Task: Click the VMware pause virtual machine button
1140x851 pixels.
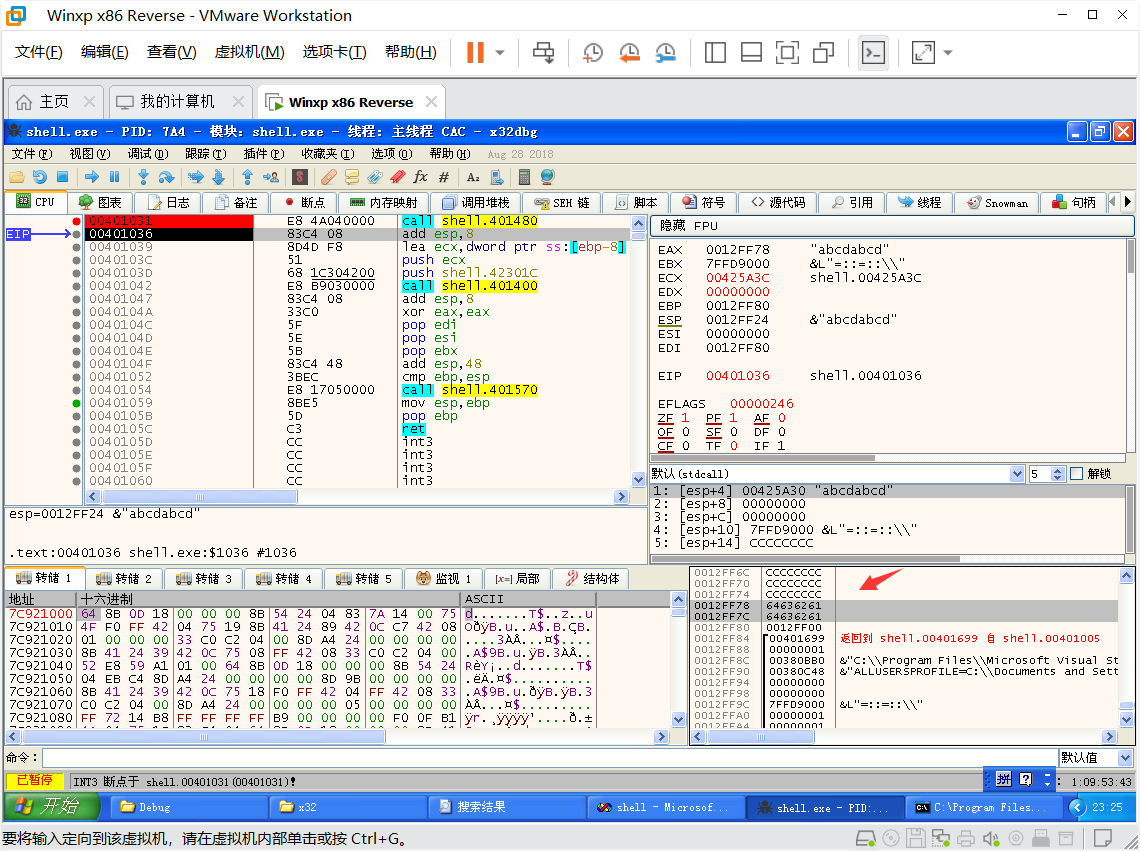Action: click(x=475, y=52)
